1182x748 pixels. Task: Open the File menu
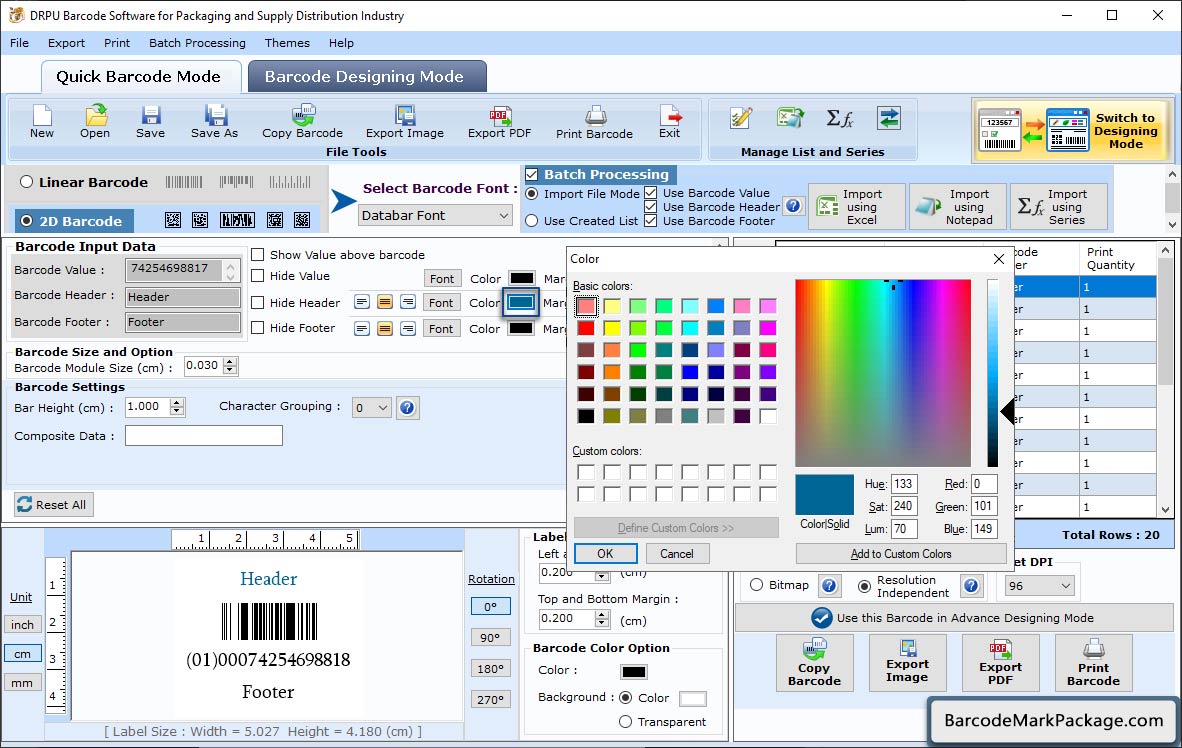coord(20,43)
